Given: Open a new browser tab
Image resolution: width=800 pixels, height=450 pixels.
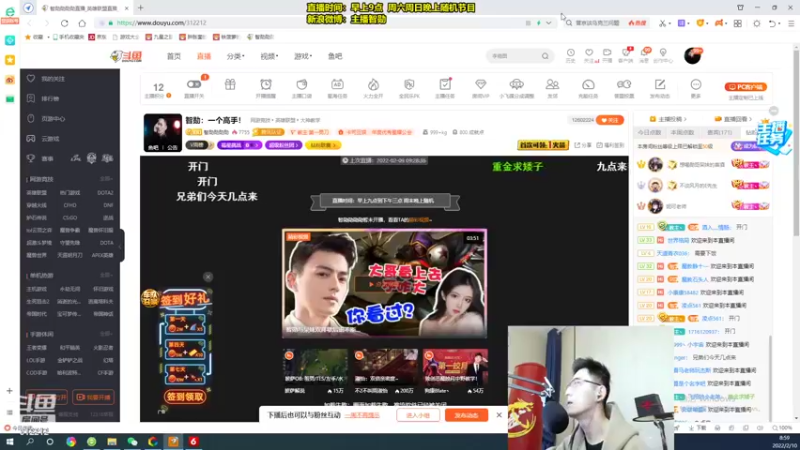Looking at the screenshot, I should point(140,8).
